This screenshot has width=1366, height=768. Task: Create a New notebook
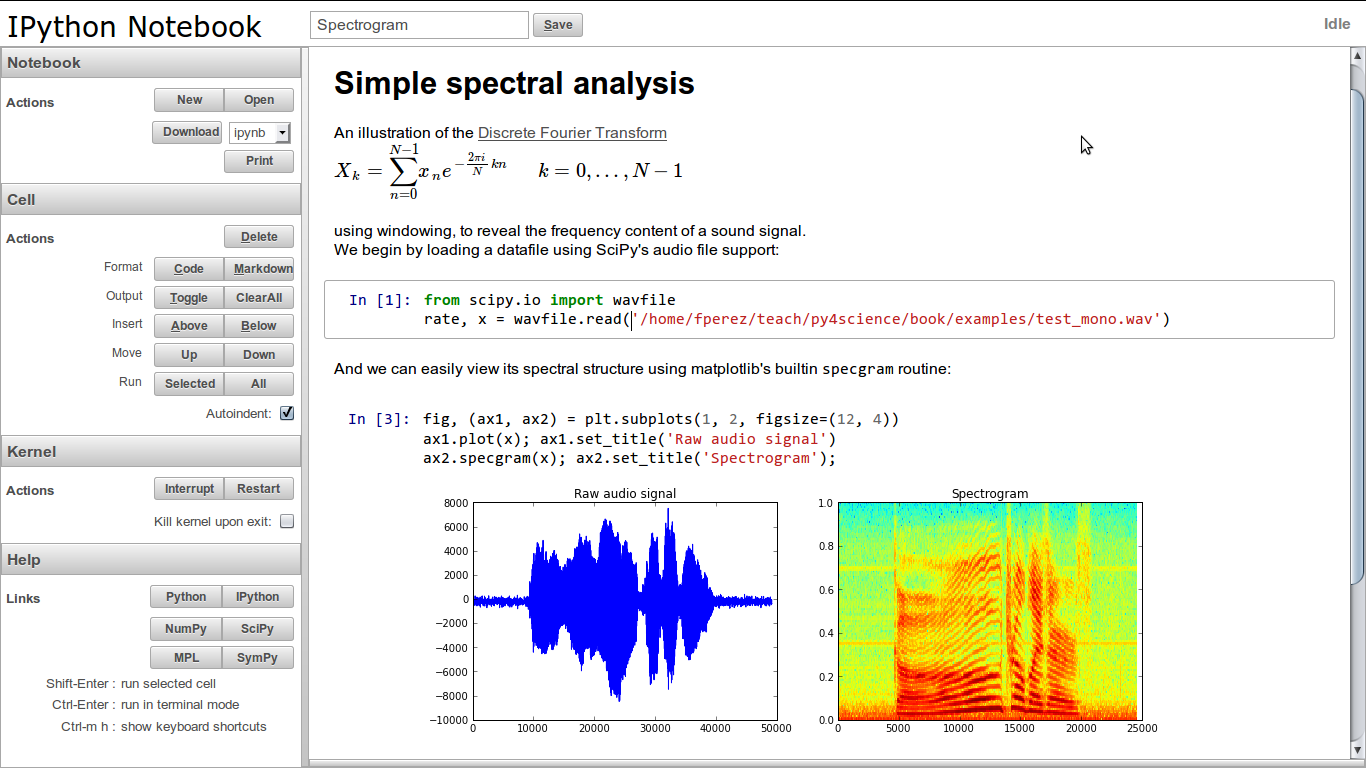[x=189, y=100]
